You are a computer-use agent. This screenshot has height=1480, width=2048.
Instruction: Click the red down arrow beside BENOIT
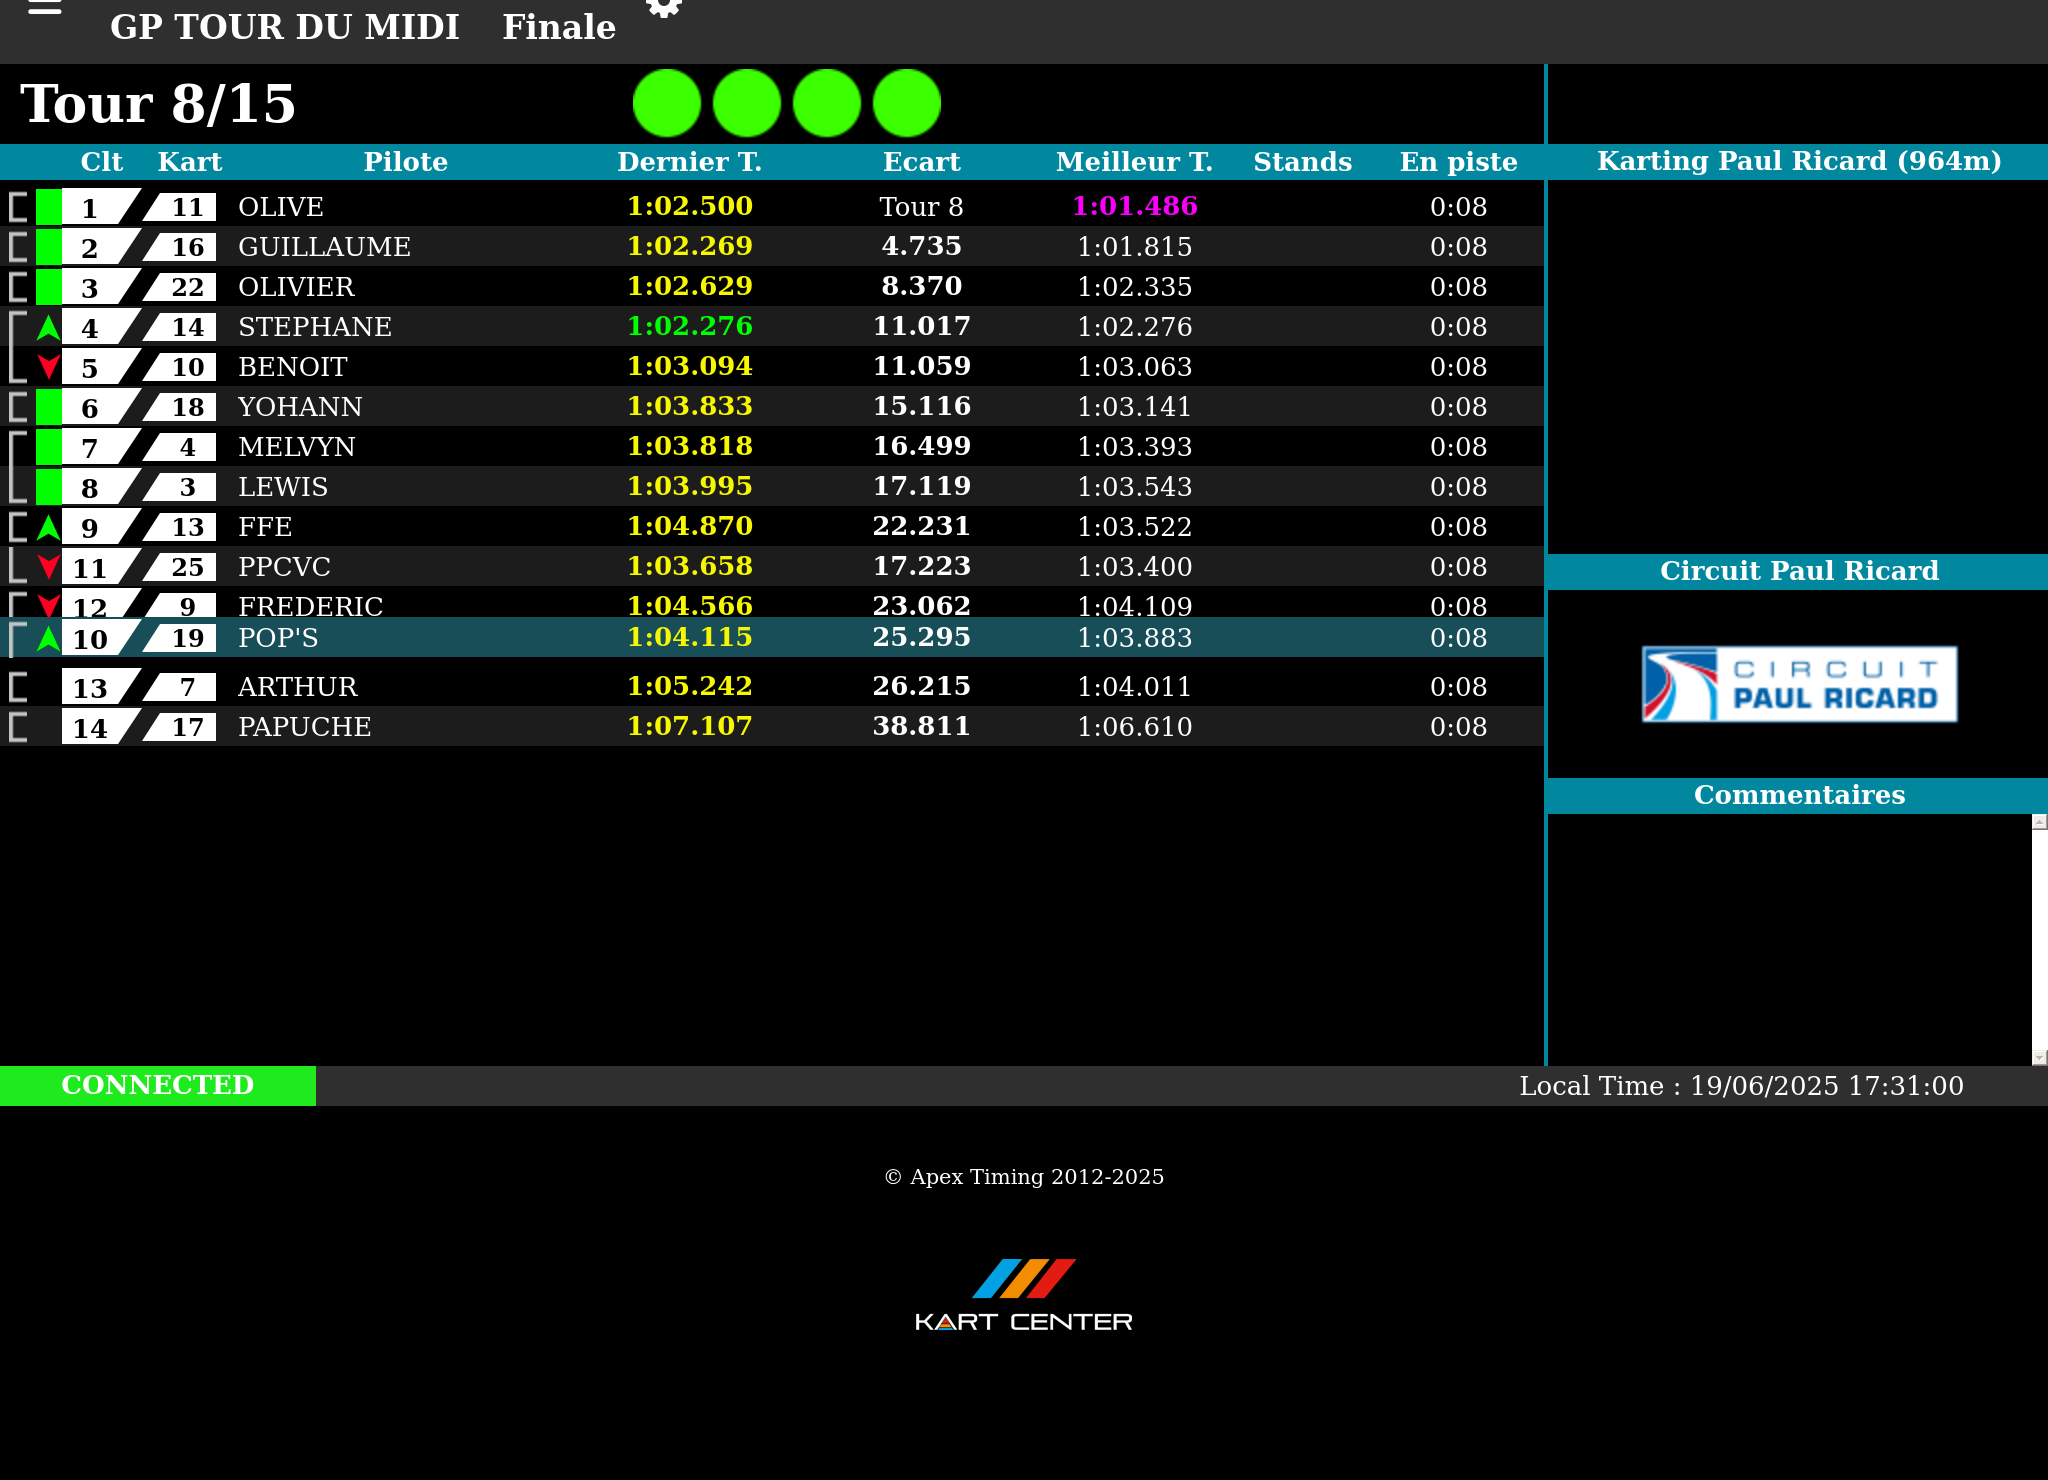48,367
